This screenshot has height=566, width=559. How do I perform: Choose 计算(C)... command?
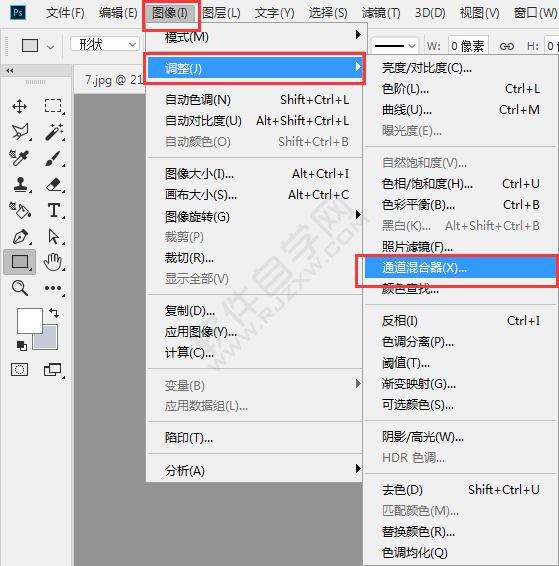[254, 353]
